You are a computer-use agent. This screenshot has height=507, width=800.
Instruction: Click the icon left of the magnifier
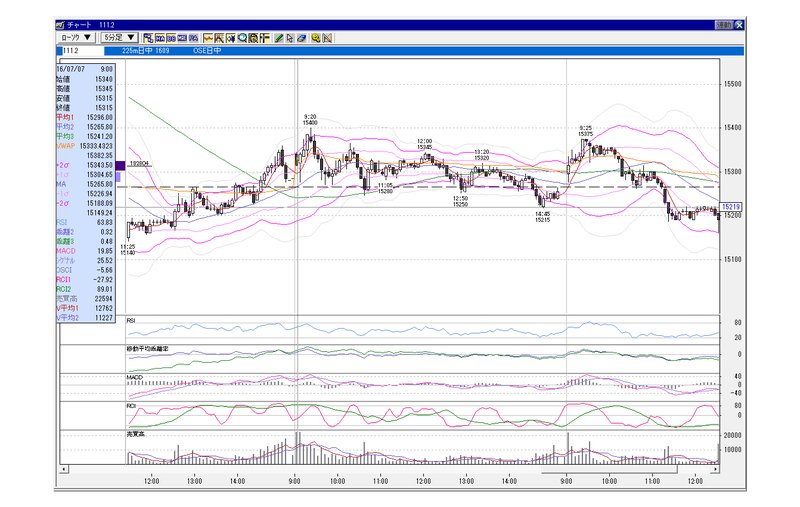[231, 38]
